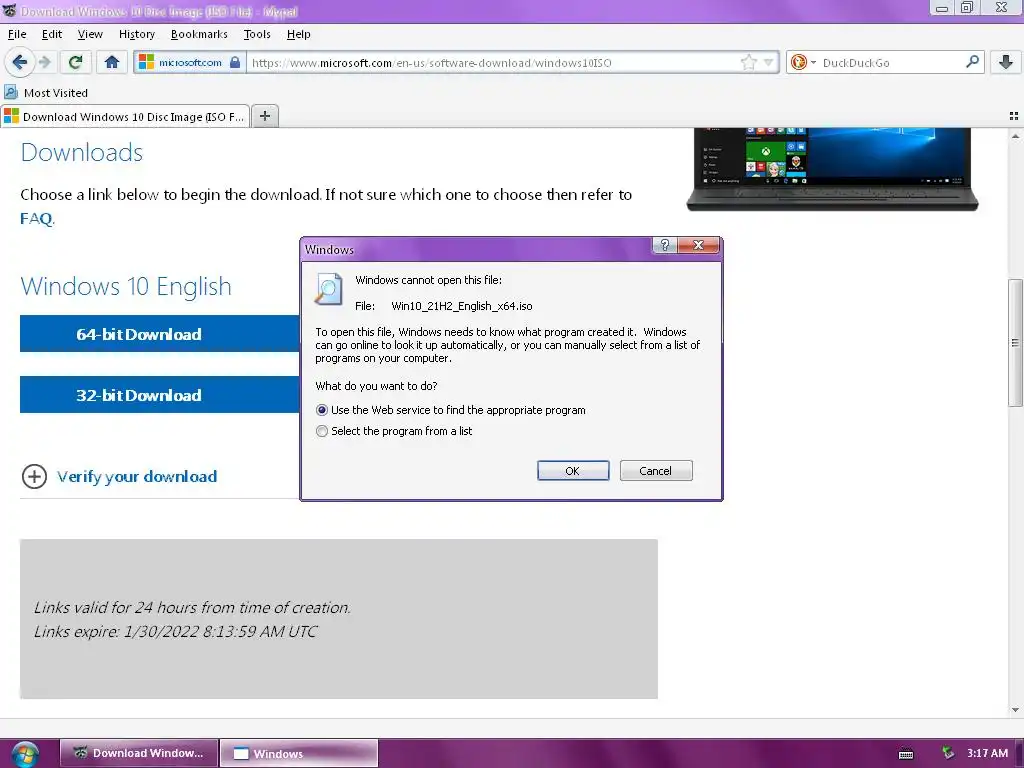Viewport: 1024px width, 768px height.
Task: Click the forward navigation arrow
Action: (44, 63)
